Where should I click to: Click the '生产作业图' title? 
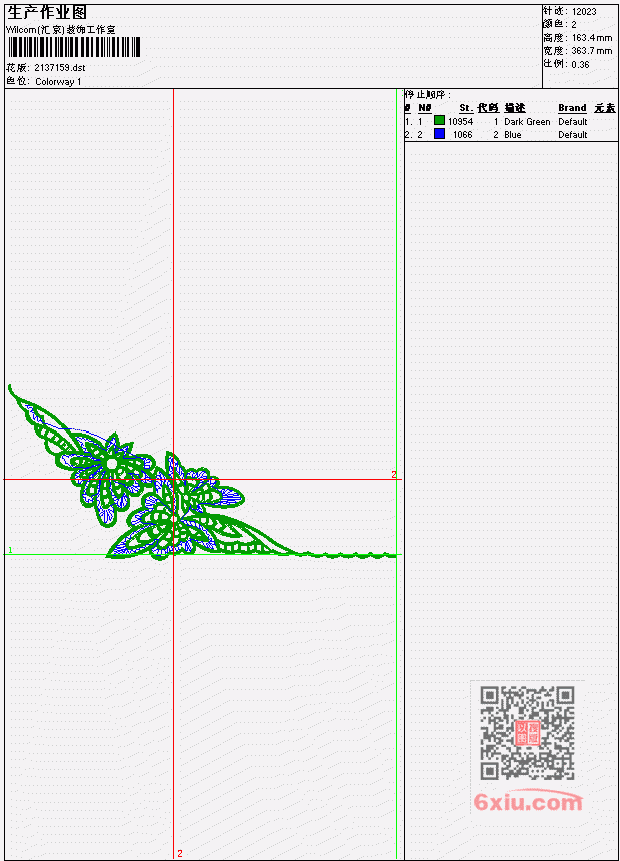(x=47, y=12)
